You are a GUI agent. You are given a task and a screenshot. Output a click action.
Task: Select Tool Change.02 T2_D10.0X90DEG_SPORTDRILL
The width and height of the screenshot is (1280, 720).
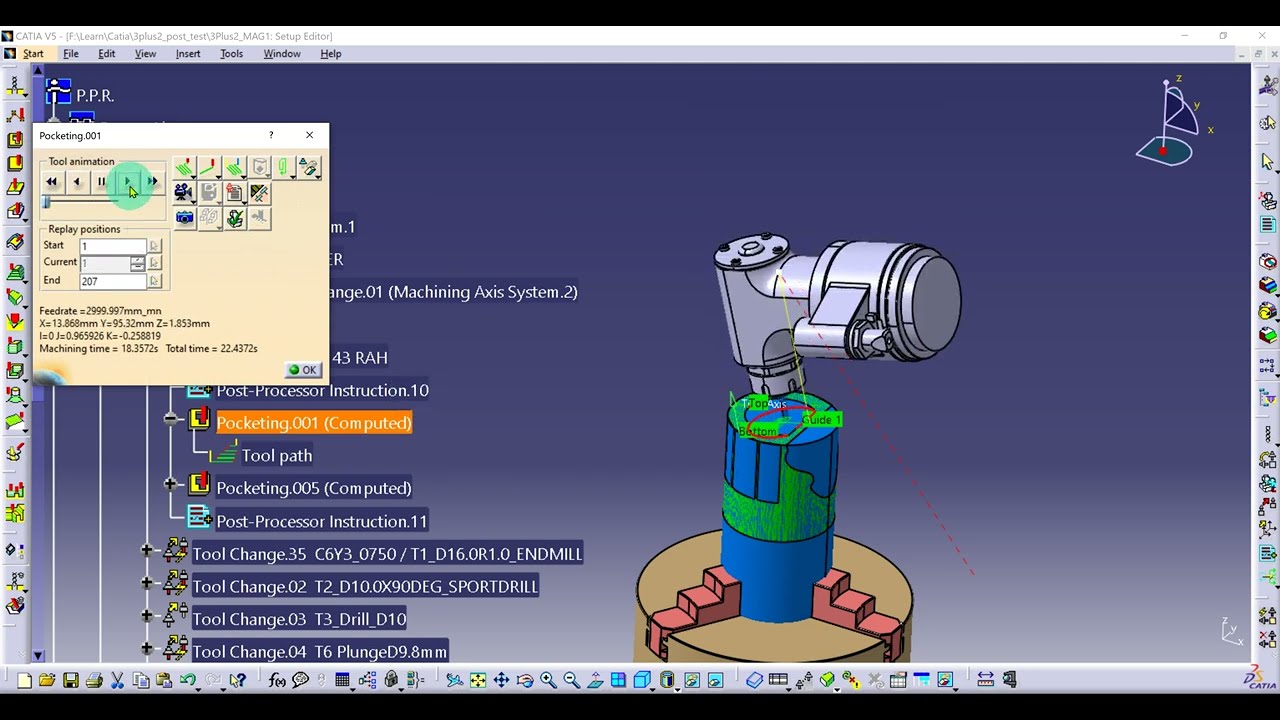(365, 587)
